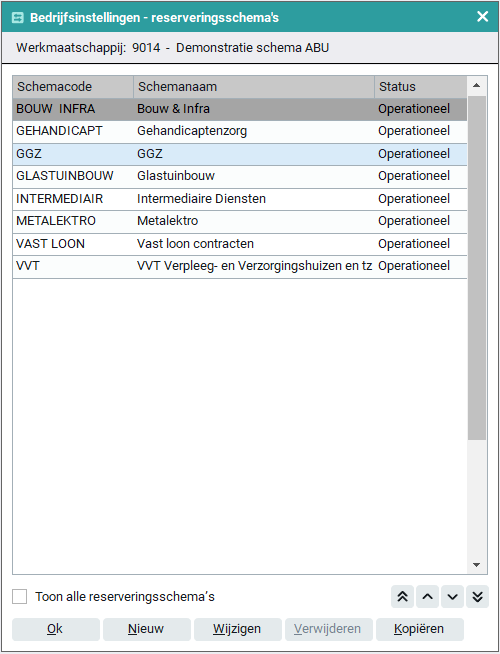Enable Toon alle reserveringsschema's checkbox

point(20,596)
